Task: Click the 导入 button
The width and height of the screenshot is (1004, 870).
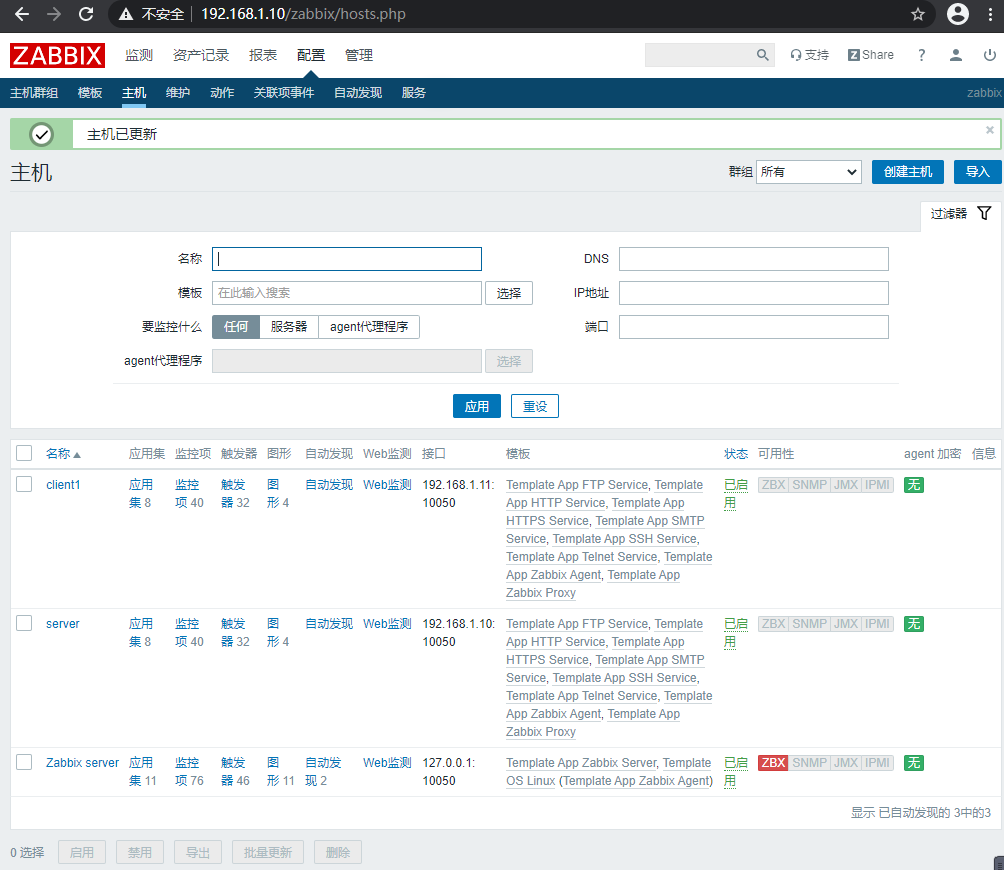Action: [977, 172]
